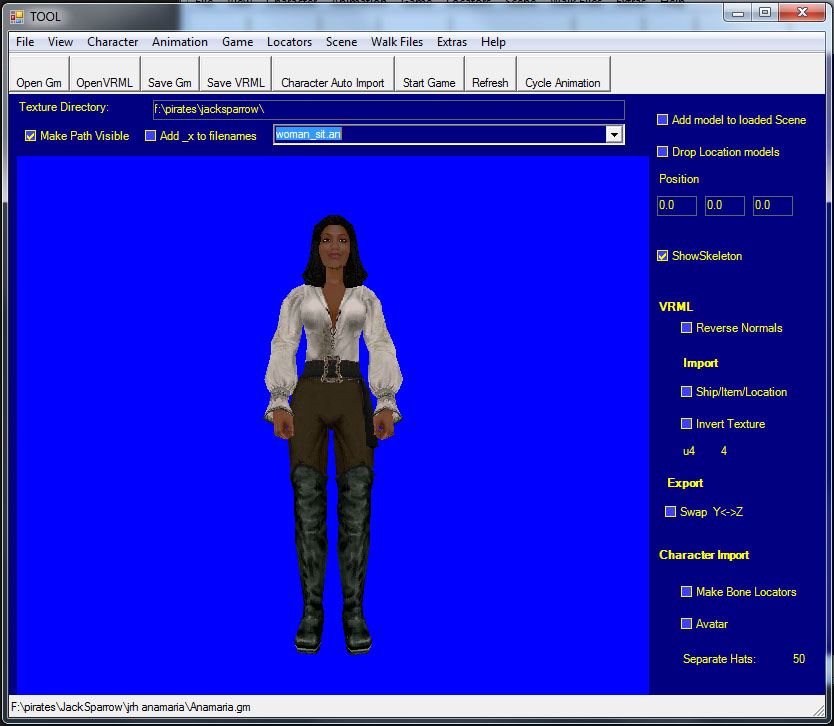The width and height of the screenshot is (834, 726).
Task: Click the Anamaria character model in viewport
Action: (333, 433)
